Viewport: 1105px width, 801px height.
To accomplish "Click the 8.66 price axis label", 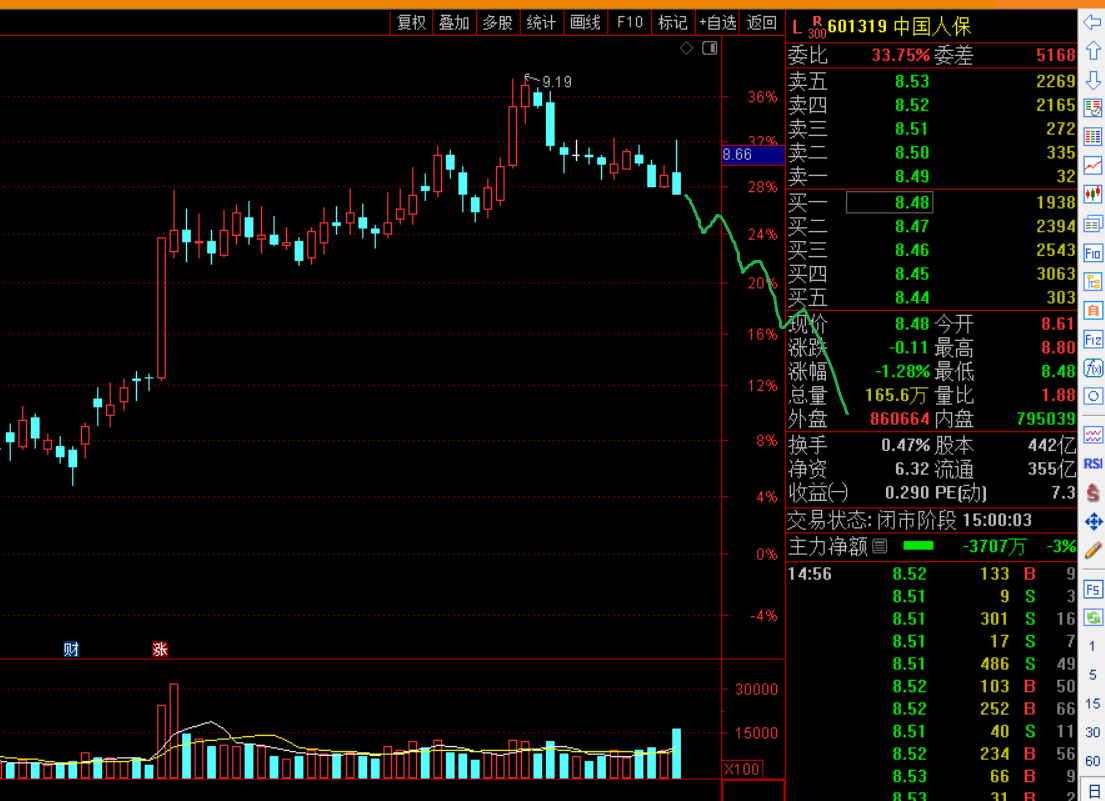I will (752, 154).
